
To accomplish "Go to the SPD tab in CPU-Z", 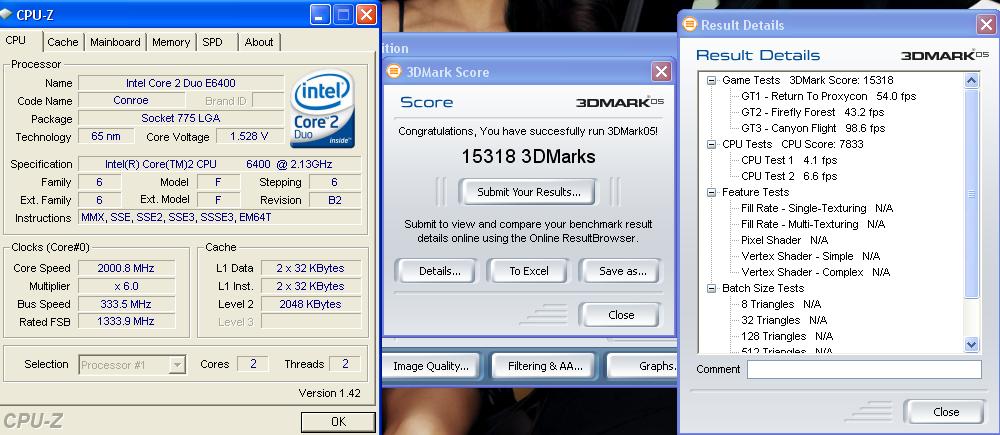I will click(213, 42).
